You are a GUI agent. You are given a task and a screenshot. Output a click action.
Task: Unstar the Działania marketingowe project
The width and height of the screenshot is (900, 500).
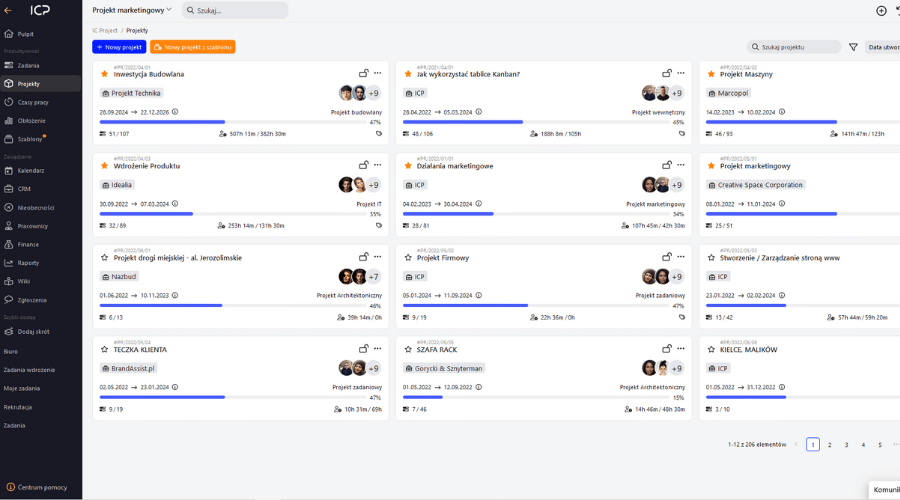tap(408, 166)
